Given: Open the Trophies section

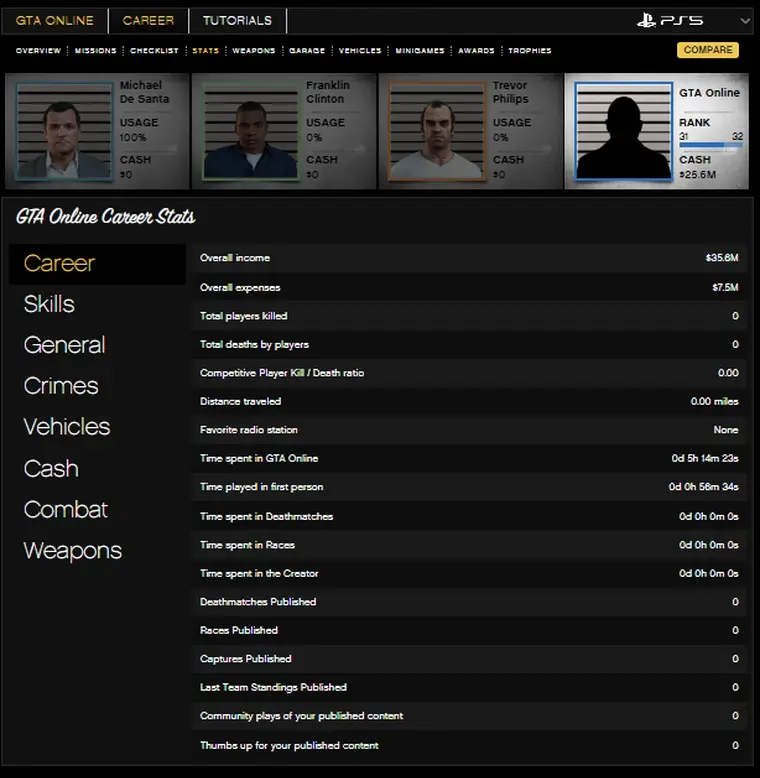Looking at the screenshot, I should coord(529,50).
